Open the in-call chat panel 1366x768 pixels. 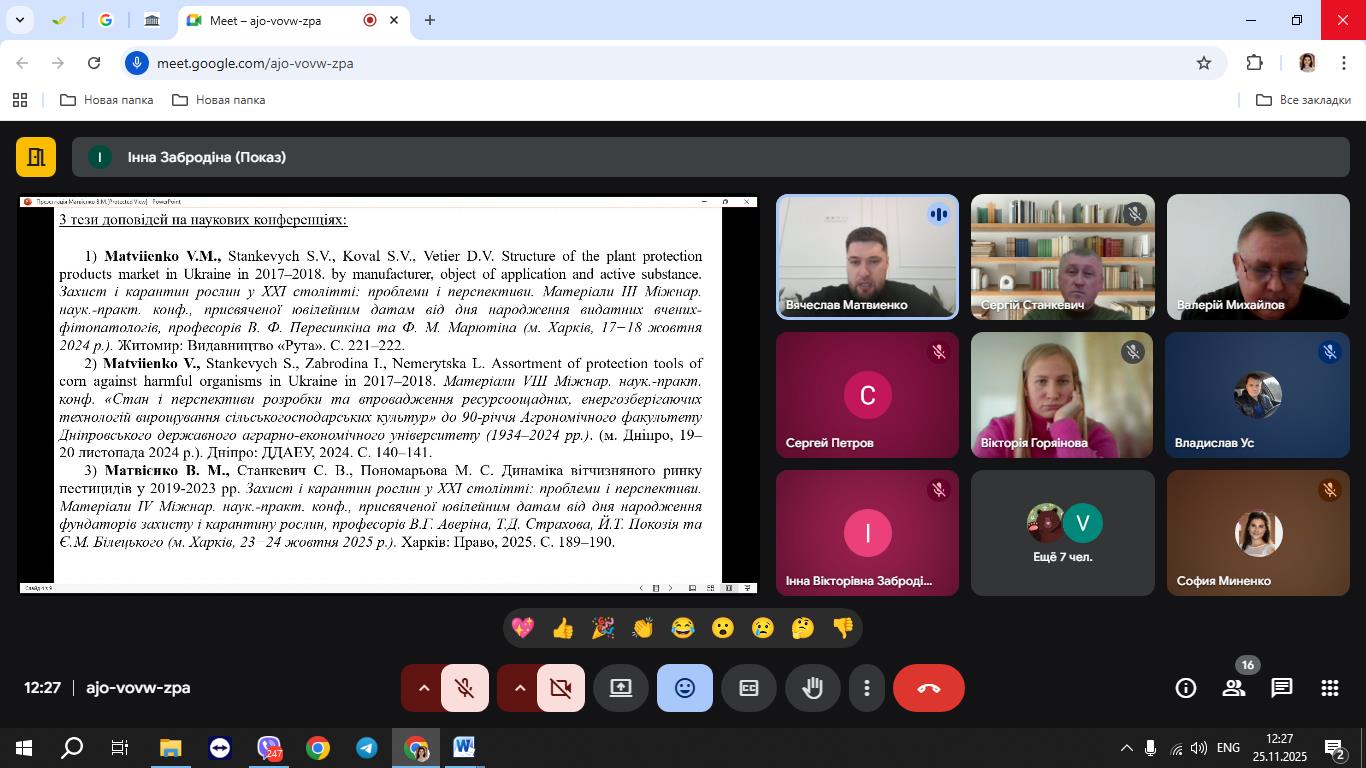click(1281, 688)
